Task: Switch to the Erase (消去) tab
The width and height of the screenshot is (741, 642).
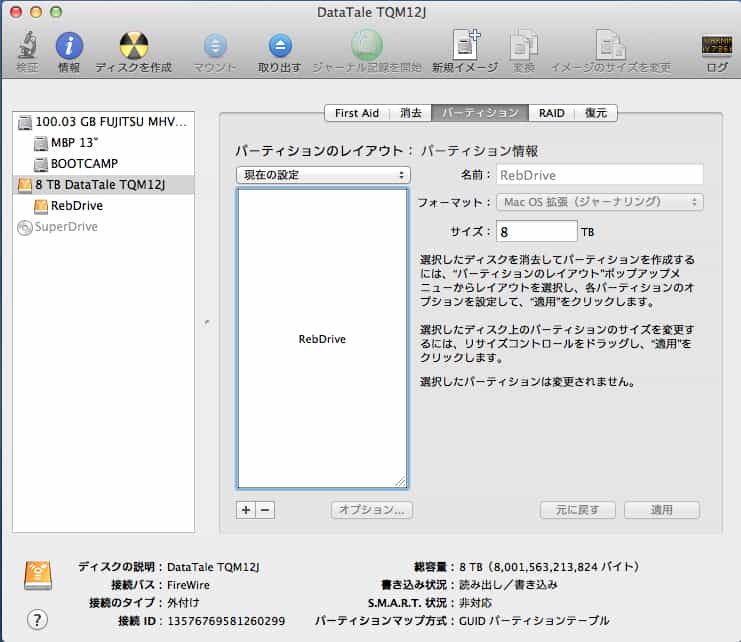Action: (x=411, y=113)
